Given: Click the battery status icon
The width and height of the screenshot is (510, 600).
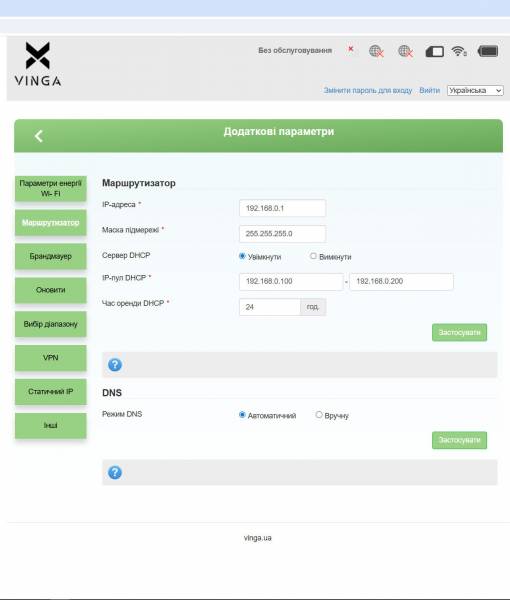Looking at the screenshot, I should click(488, 51).
